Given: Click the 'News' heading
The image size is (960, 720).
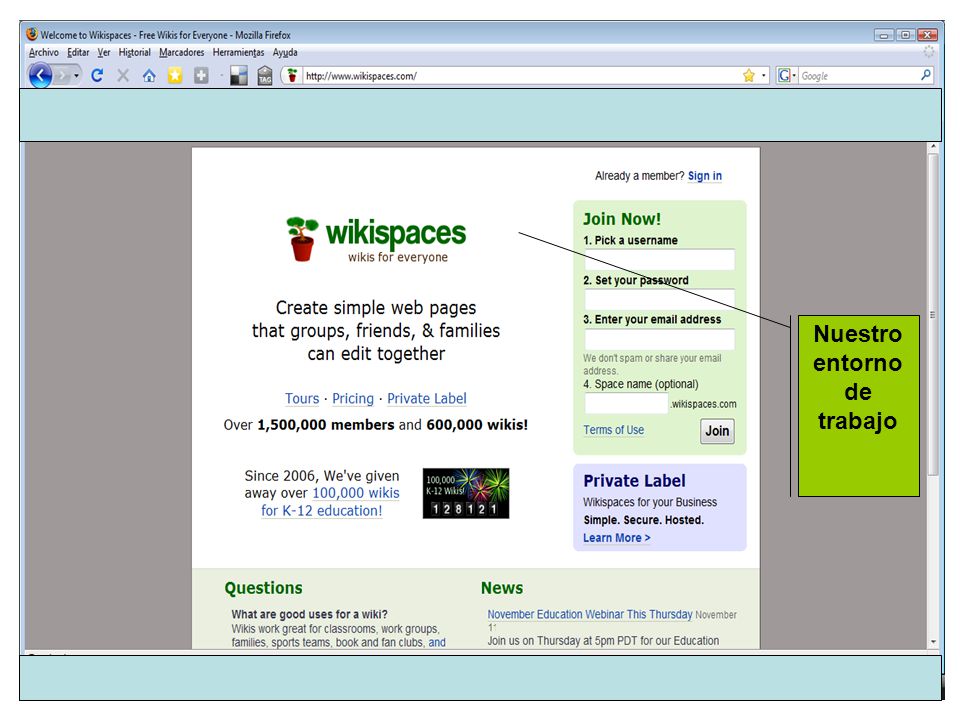Looking at the screenshot, I should (x=502, y=588).
